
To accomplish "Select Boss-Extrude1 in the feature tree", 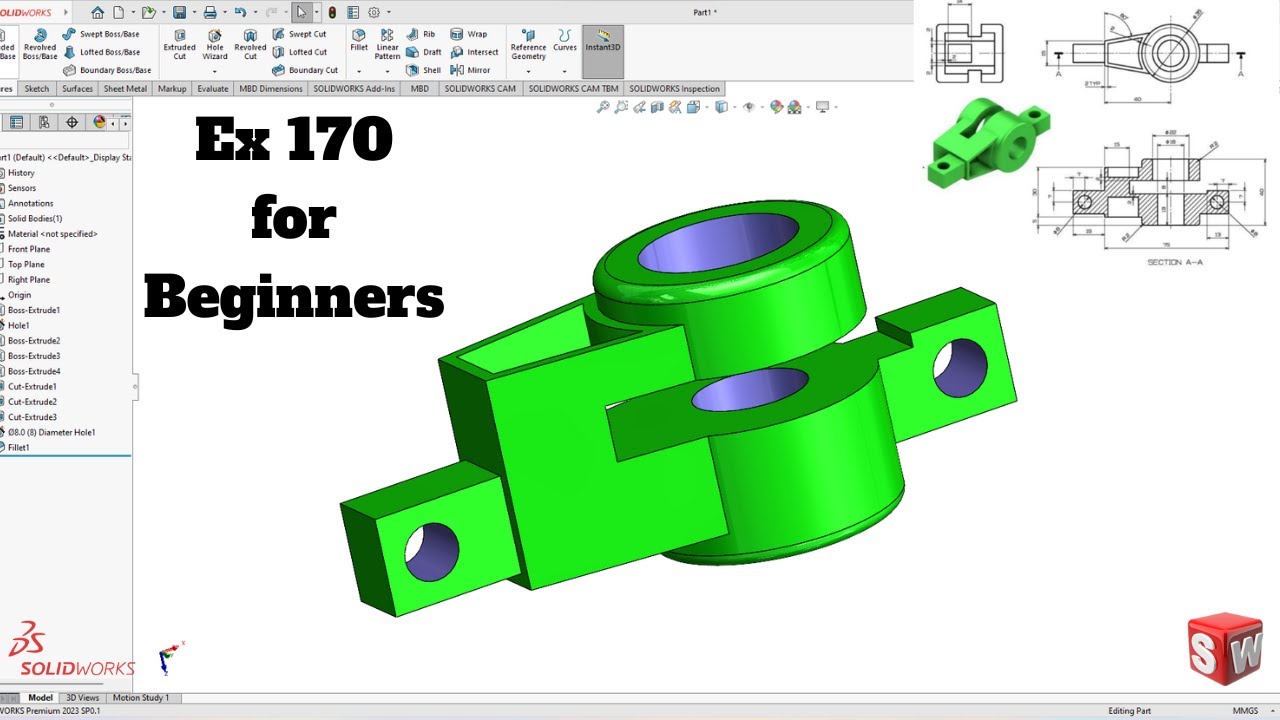I will click(34, 310).
